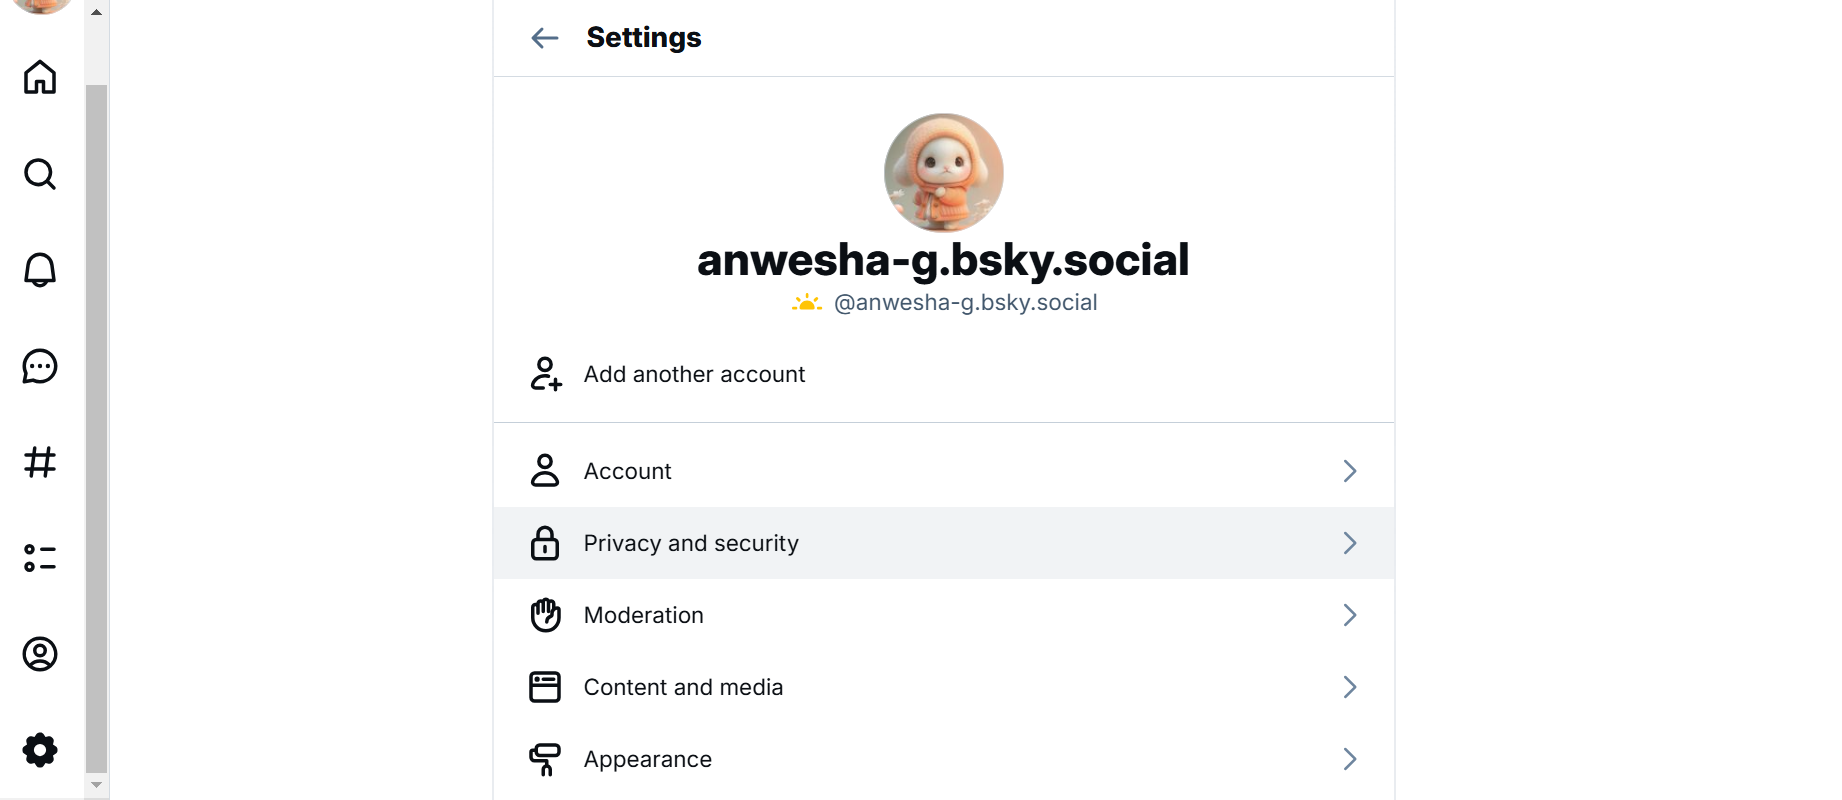The image size is (1842, 800).
Task: Click the back arrow beside Settings
Action: pyautogui.click(x=544, y=38)
